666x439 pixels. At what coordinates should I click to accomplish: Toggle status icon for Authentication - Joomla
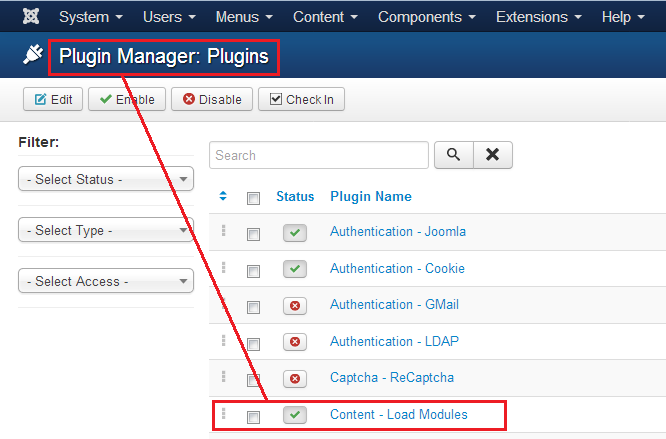(x=295, y=232)
